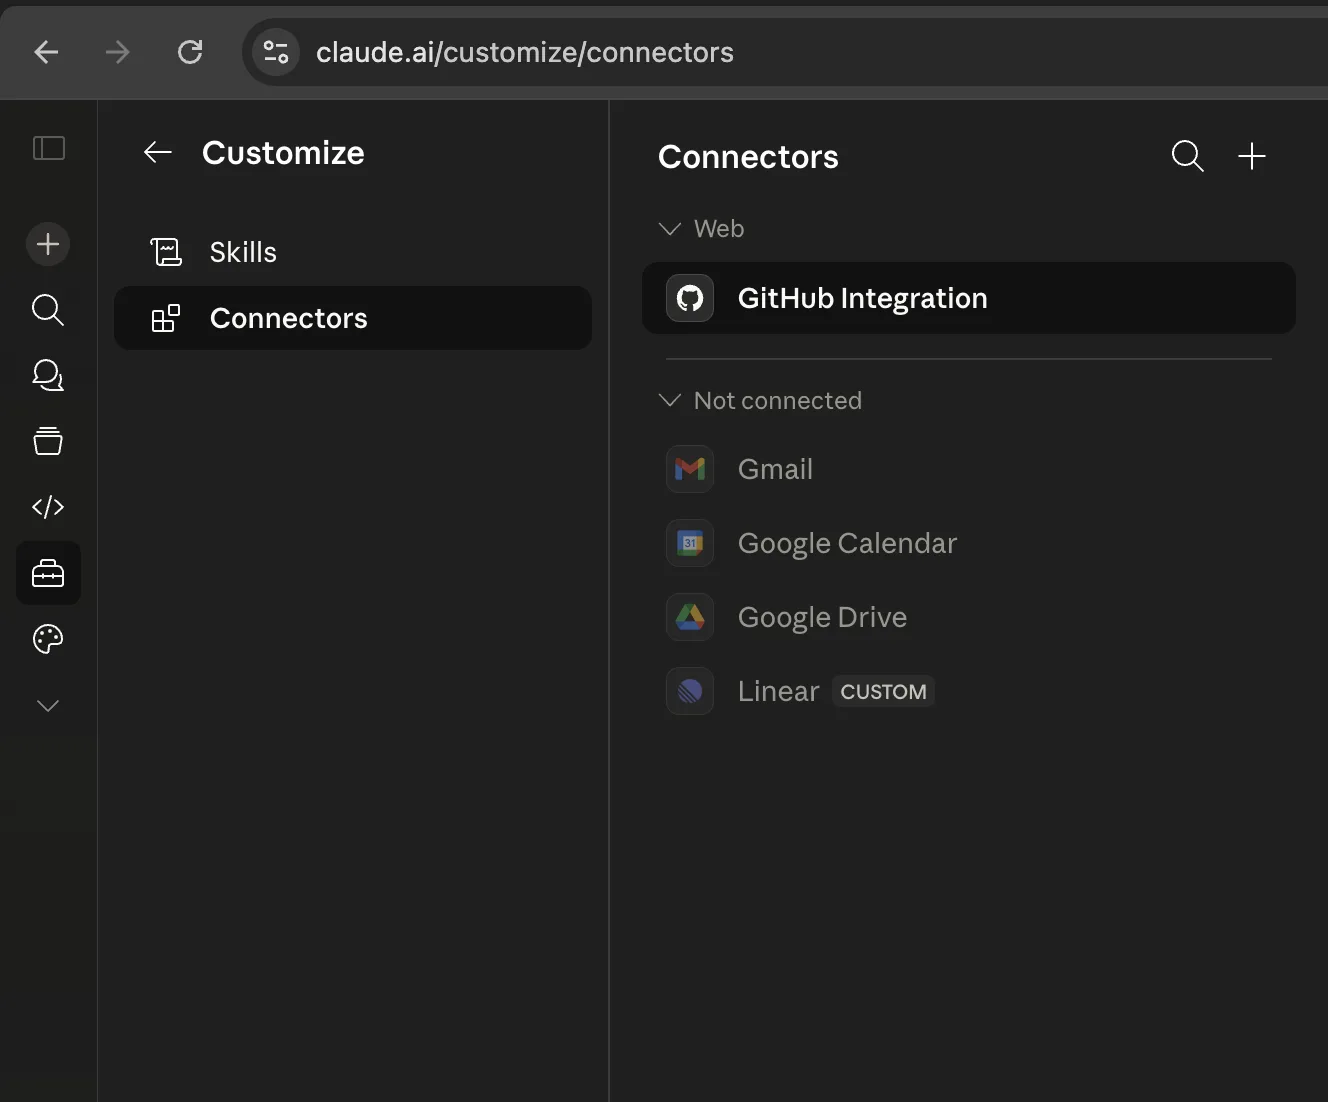Select the Linear connector
The image size is (1328, 1102).
(969, 691)
